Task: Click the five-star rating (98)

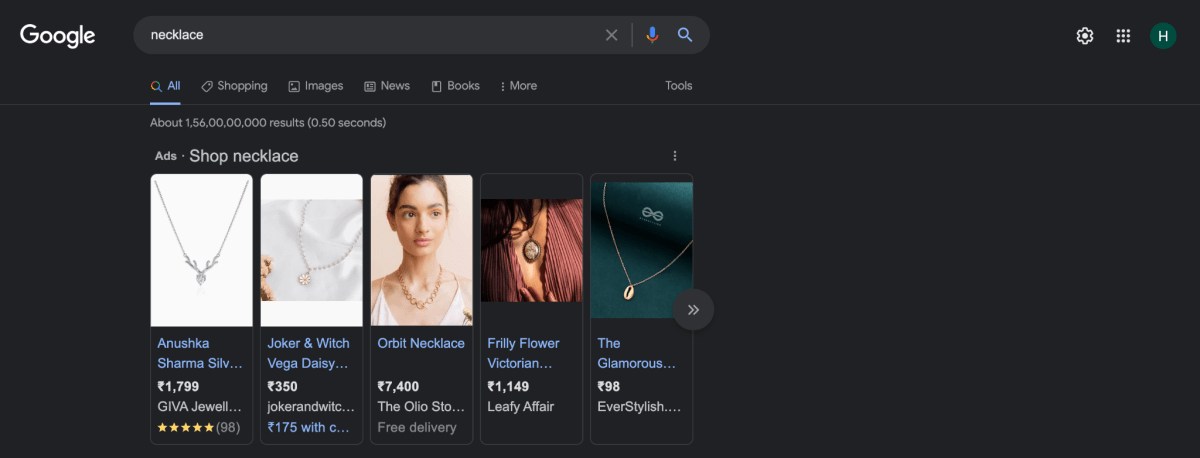Action: (x=199, y=427)
